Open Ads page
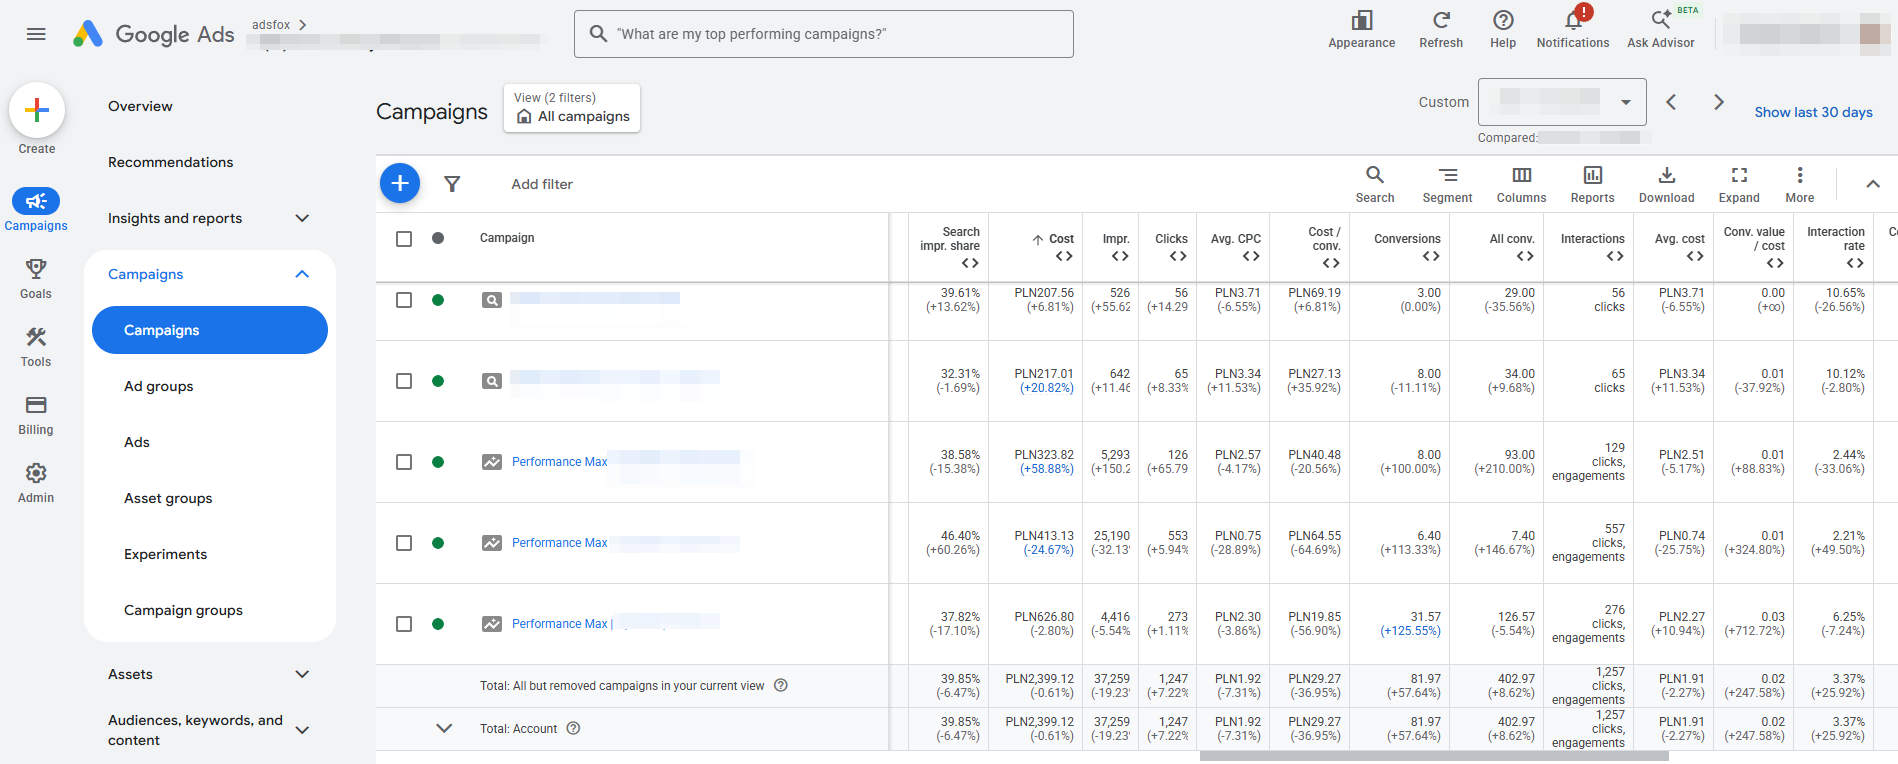Screen dimensions: 1898x764 (137, 442)
